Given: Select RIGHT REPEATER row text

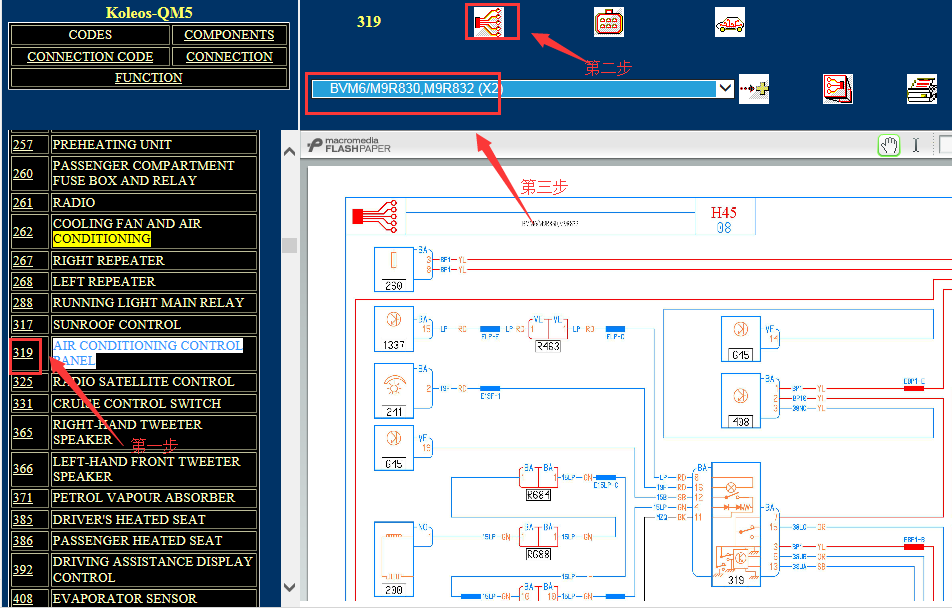Looking at the screenshot, I should coord(108,261).
